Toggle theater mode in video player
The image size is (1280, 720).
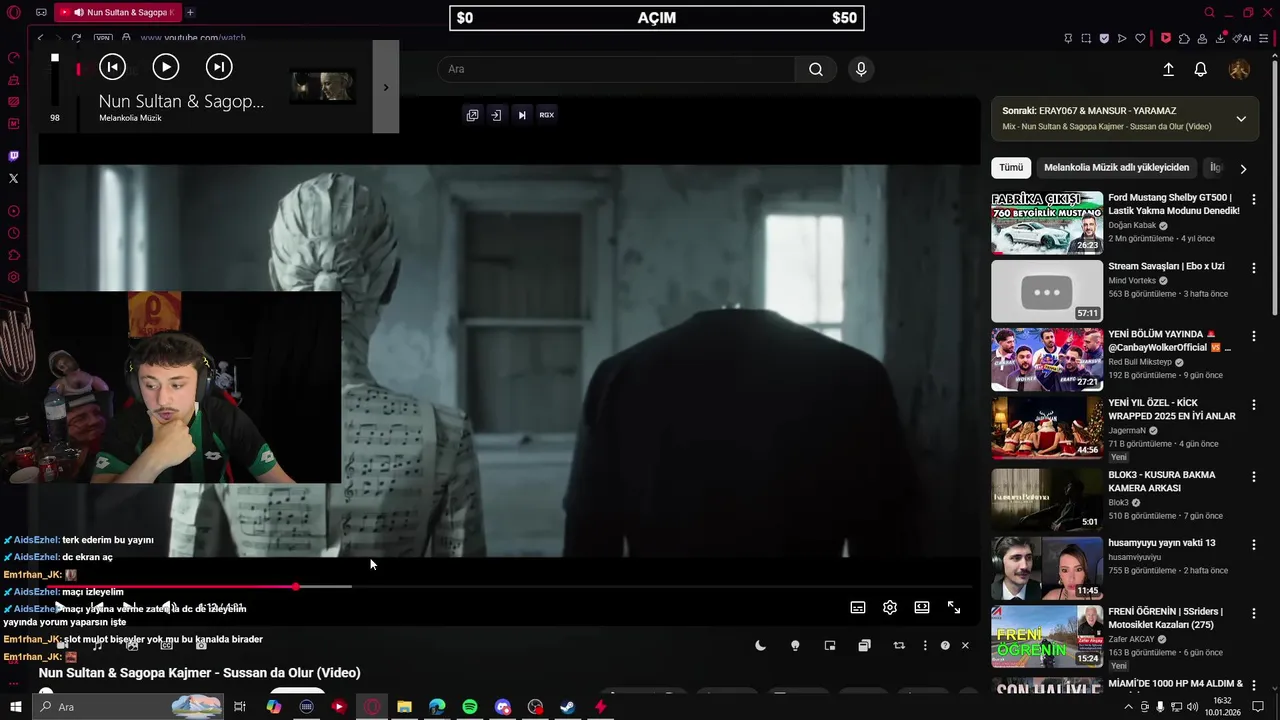point(922,607)
